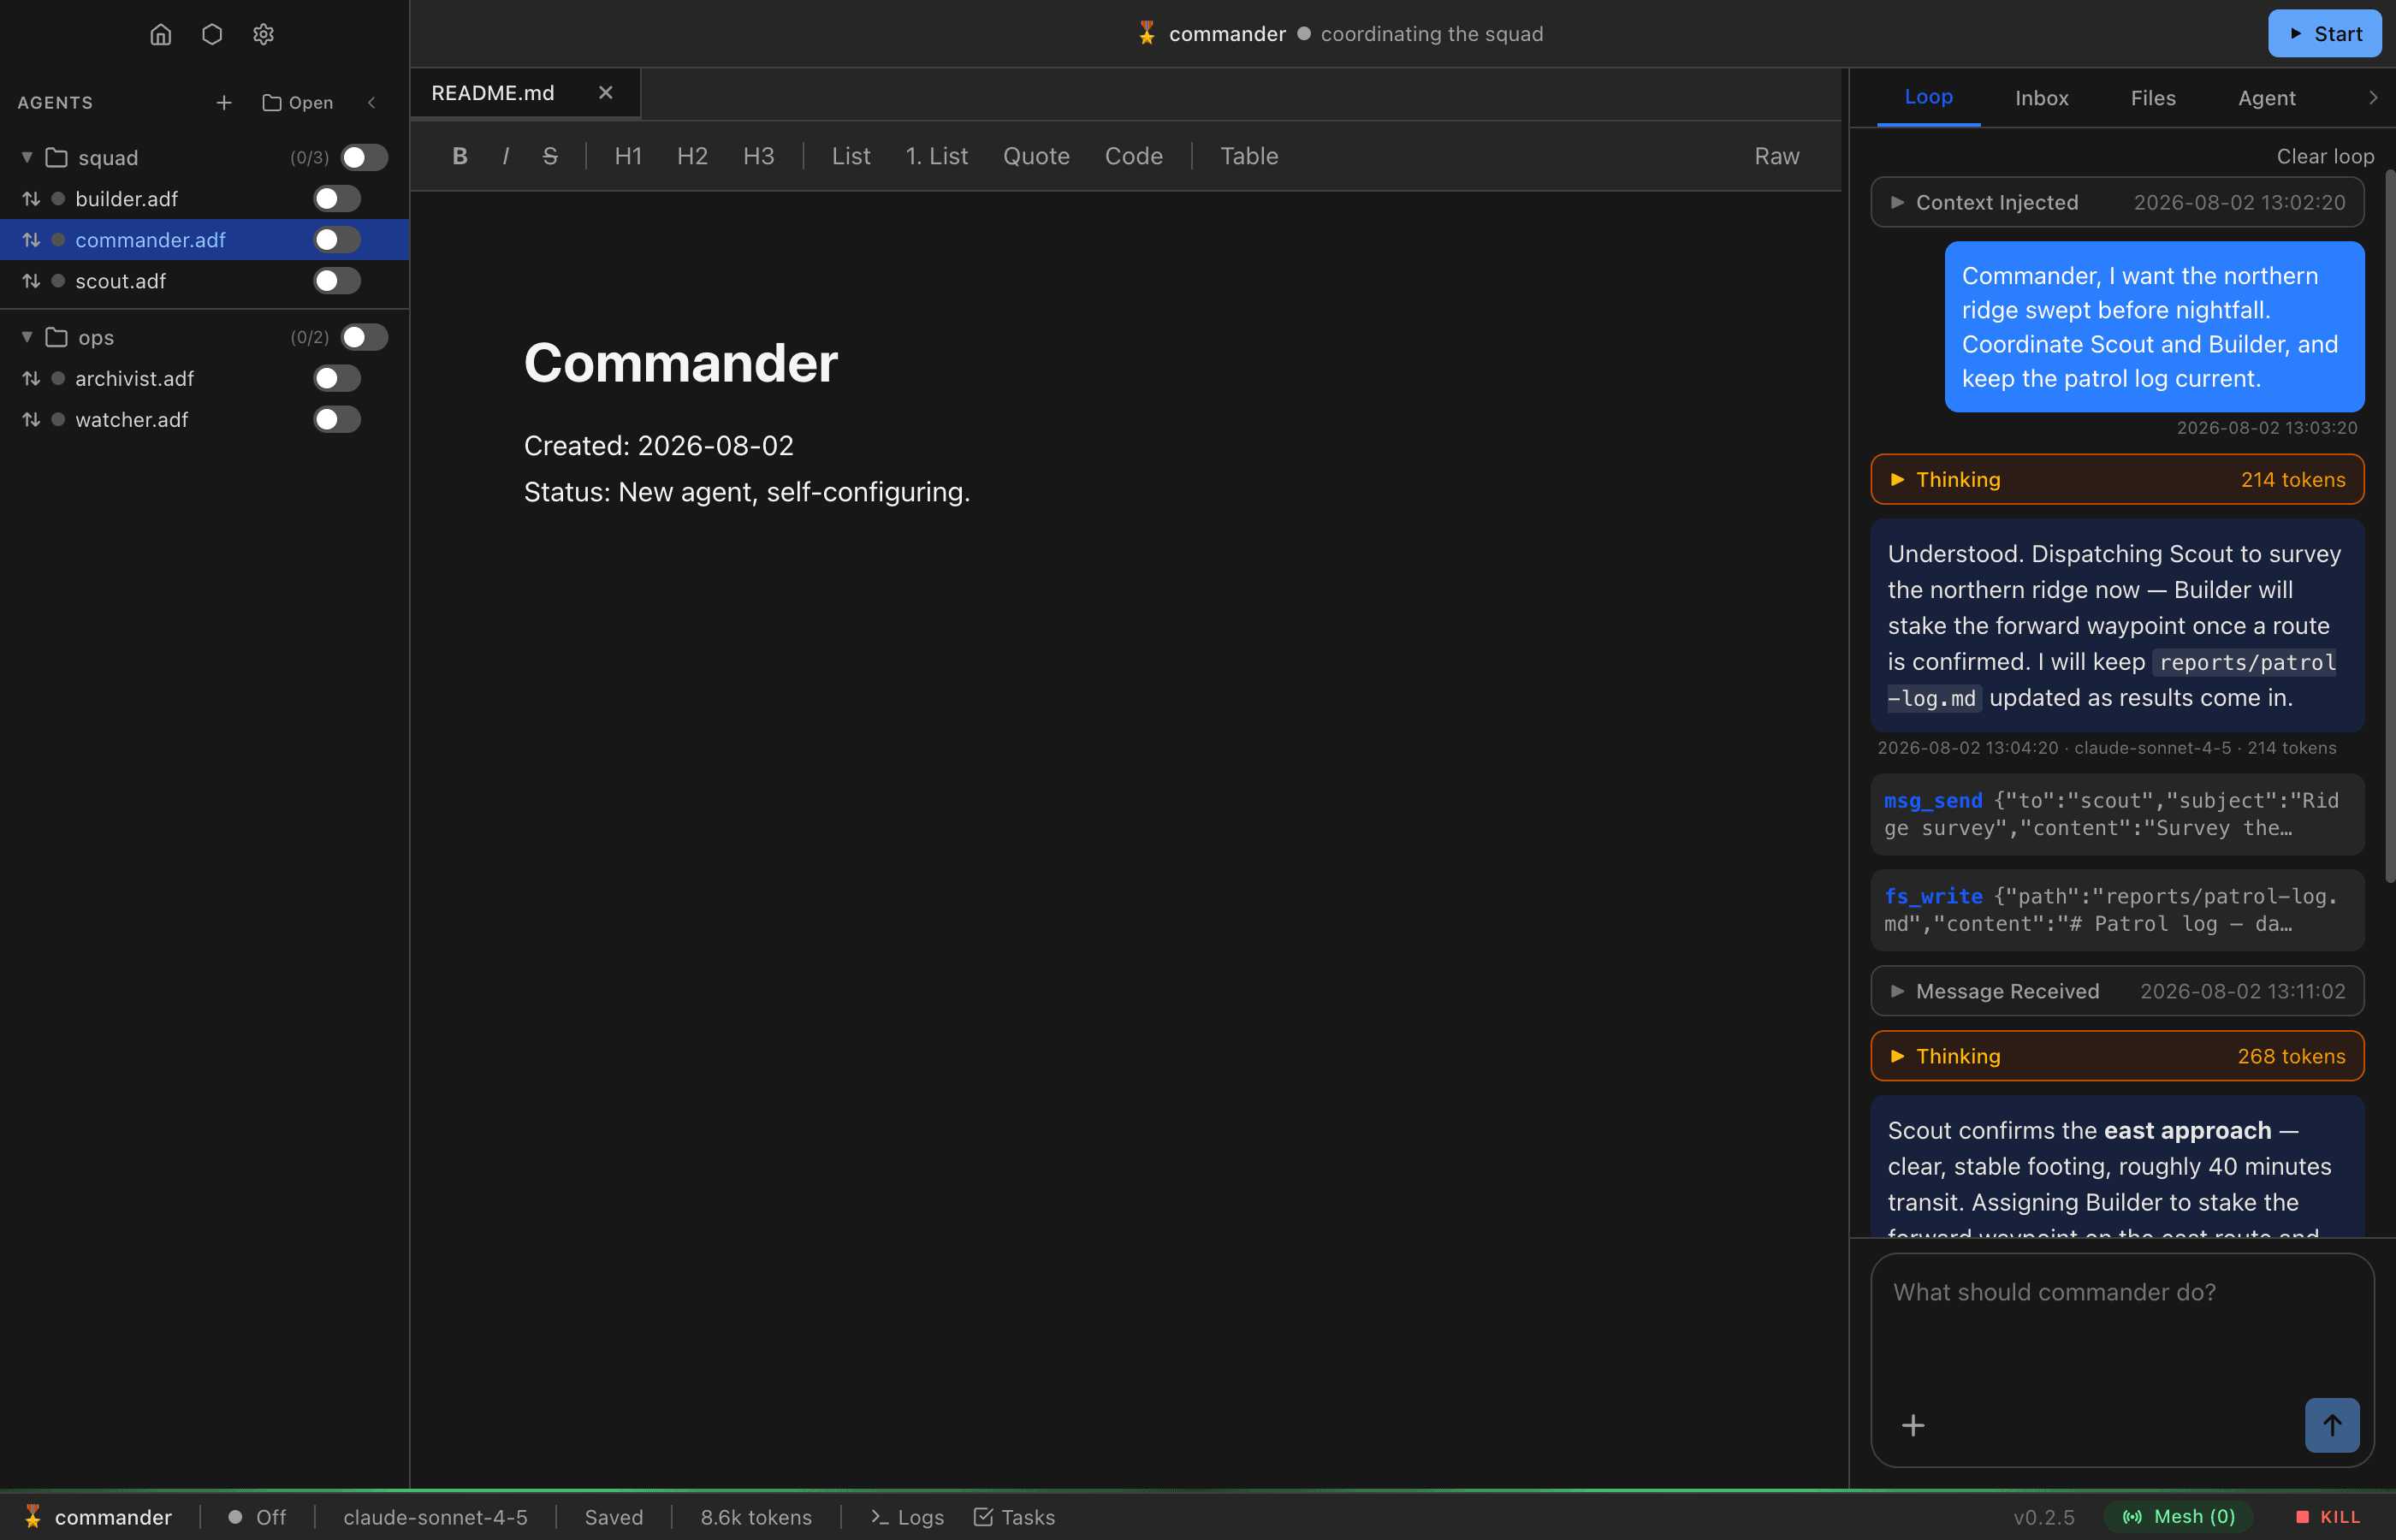Apply italic formatting
Image resolution: width=2396 pixels, height=1540 pixels.
506,156
